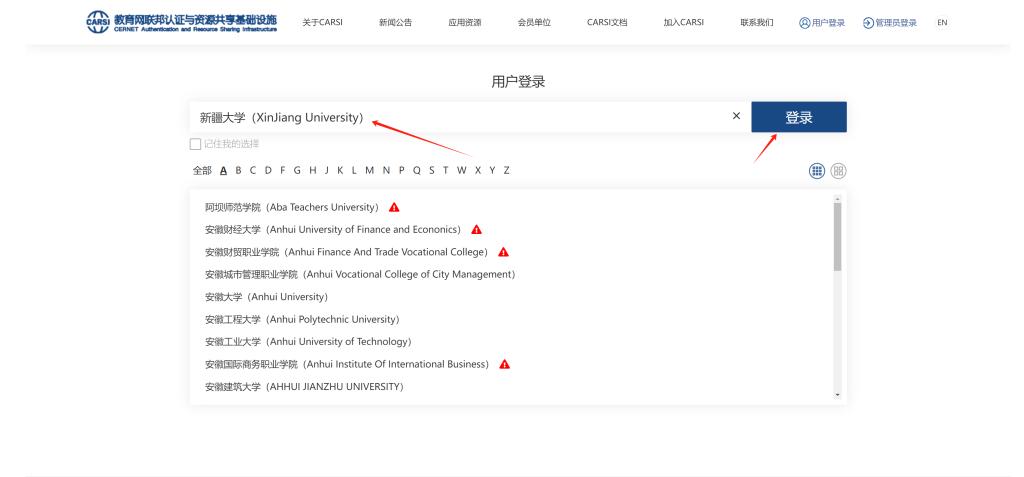
Task: Click warning icon beside Anhui University of Finance
Action: click(476, 229)
